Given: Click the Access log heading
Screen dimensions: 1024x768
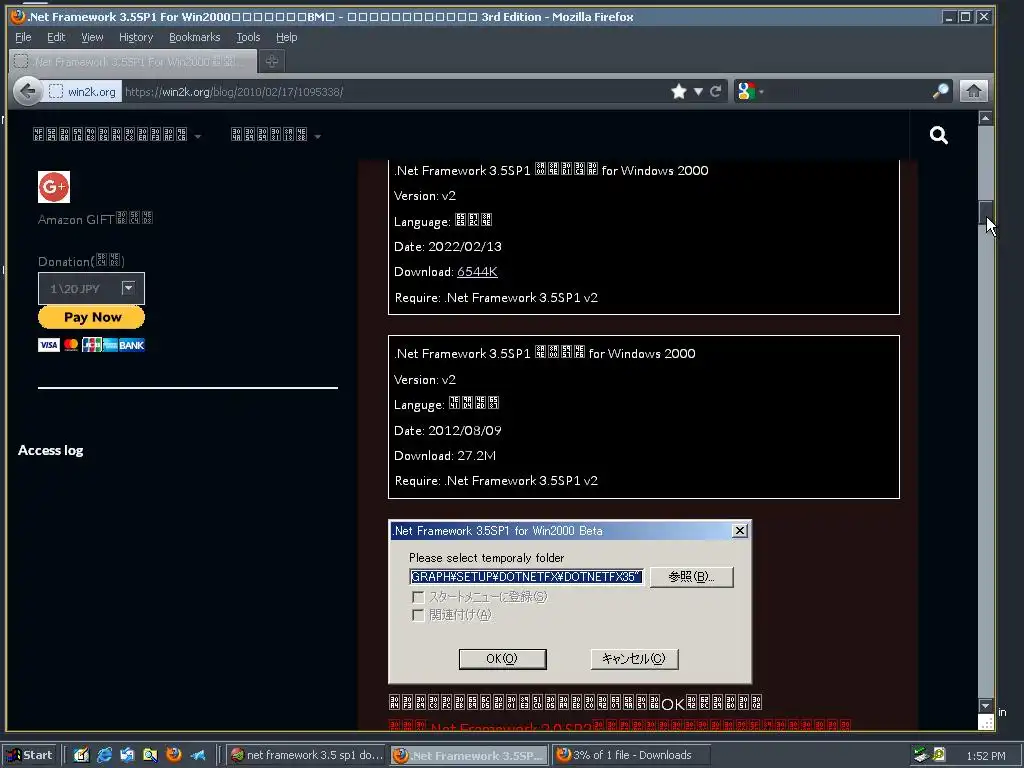Looking at the screenshot, I should tap(50, 451).
